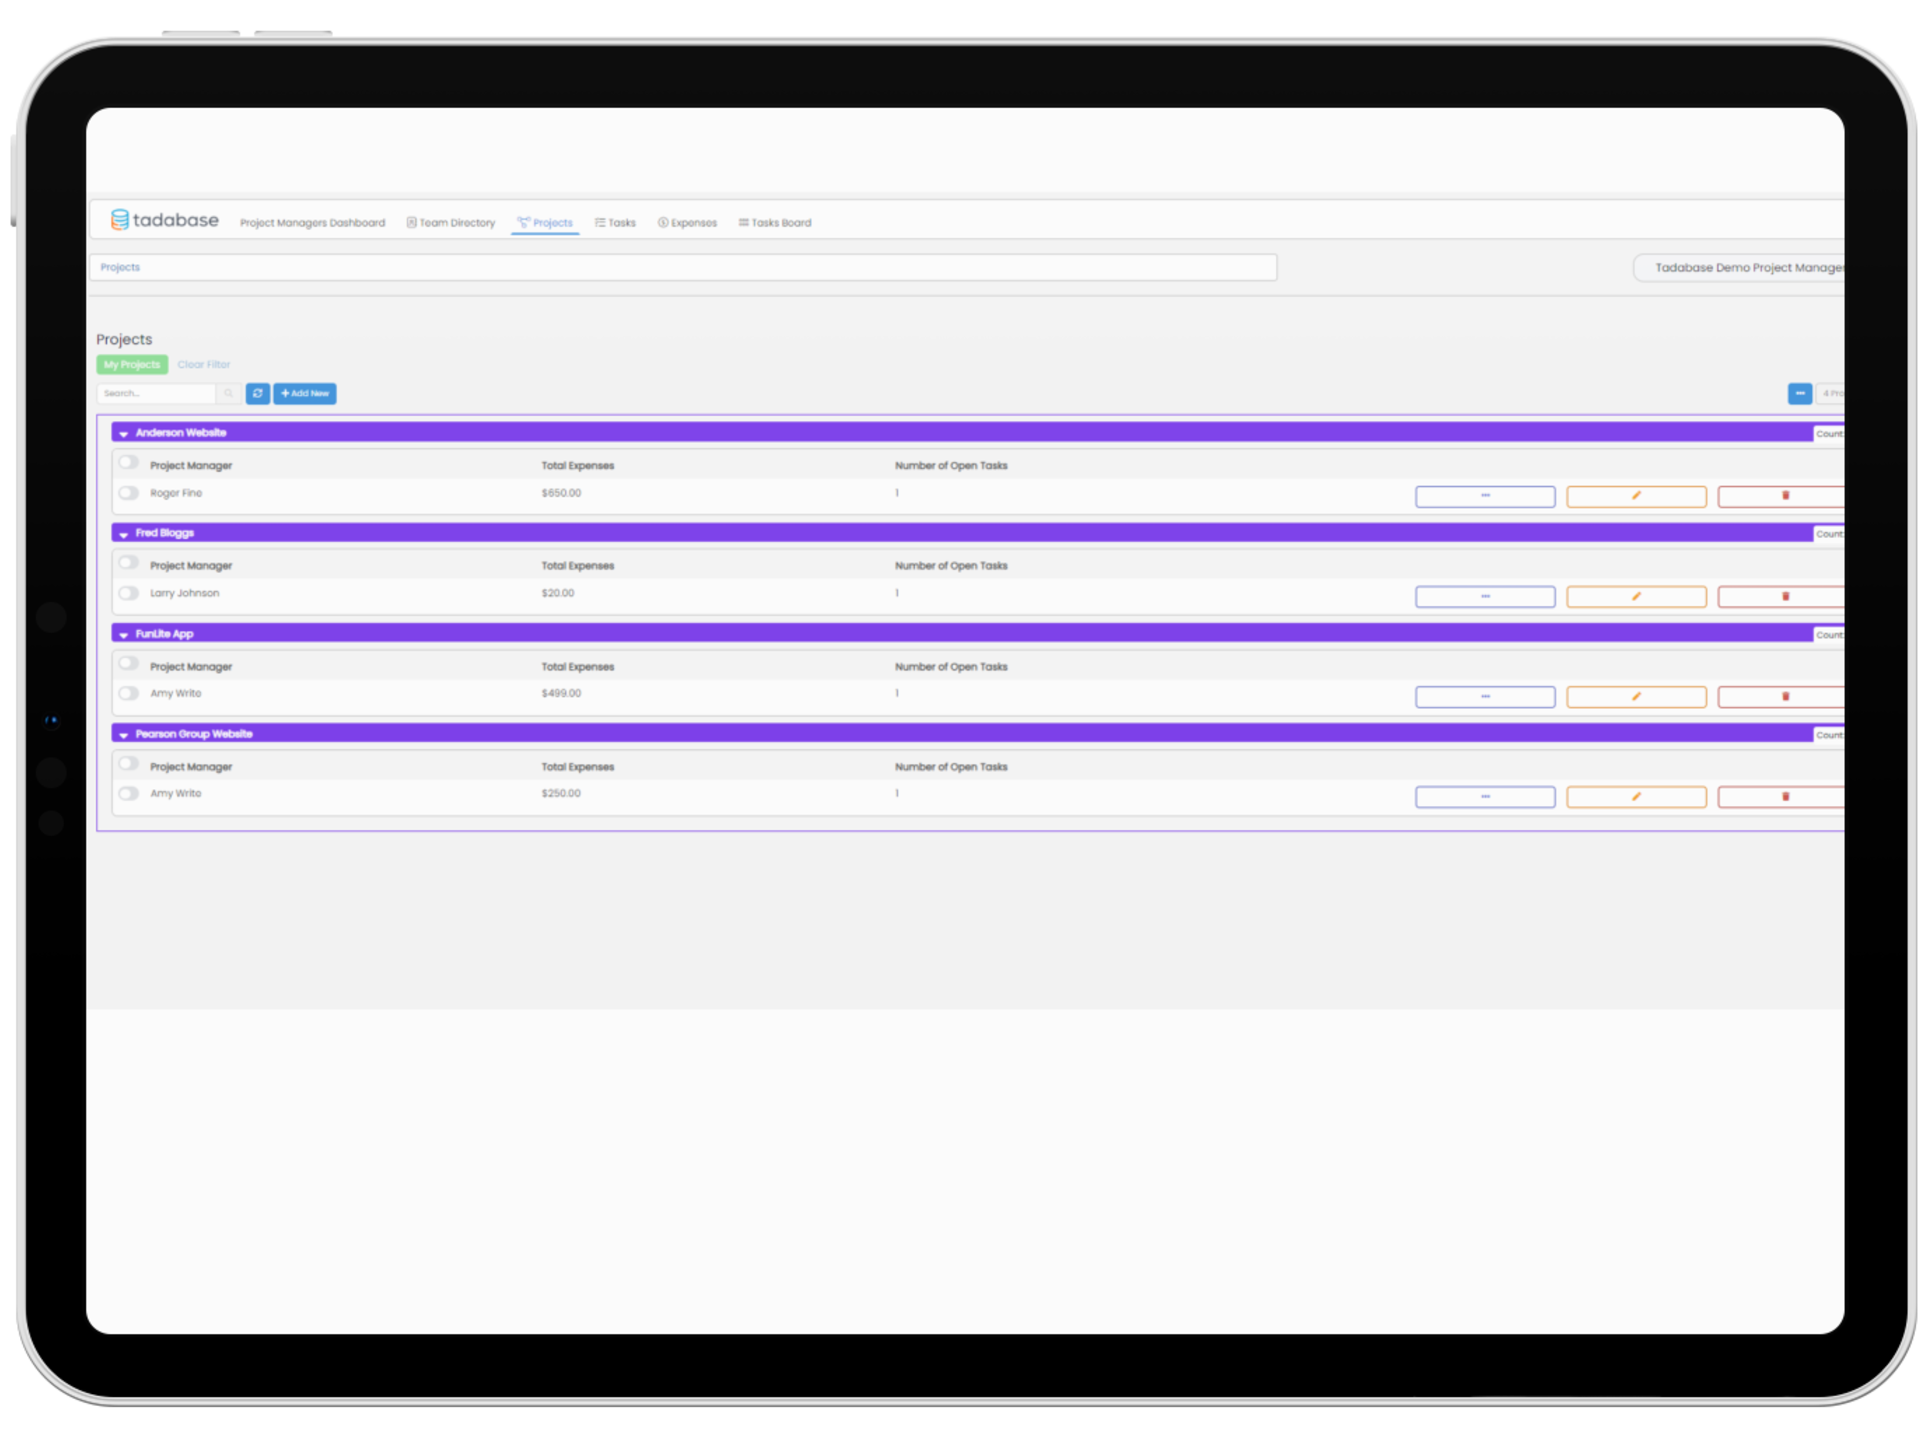This screenshot has width=1920, height=1440.
Task: Open details for Roger Fine row
Action: [x=1485, y=497]
